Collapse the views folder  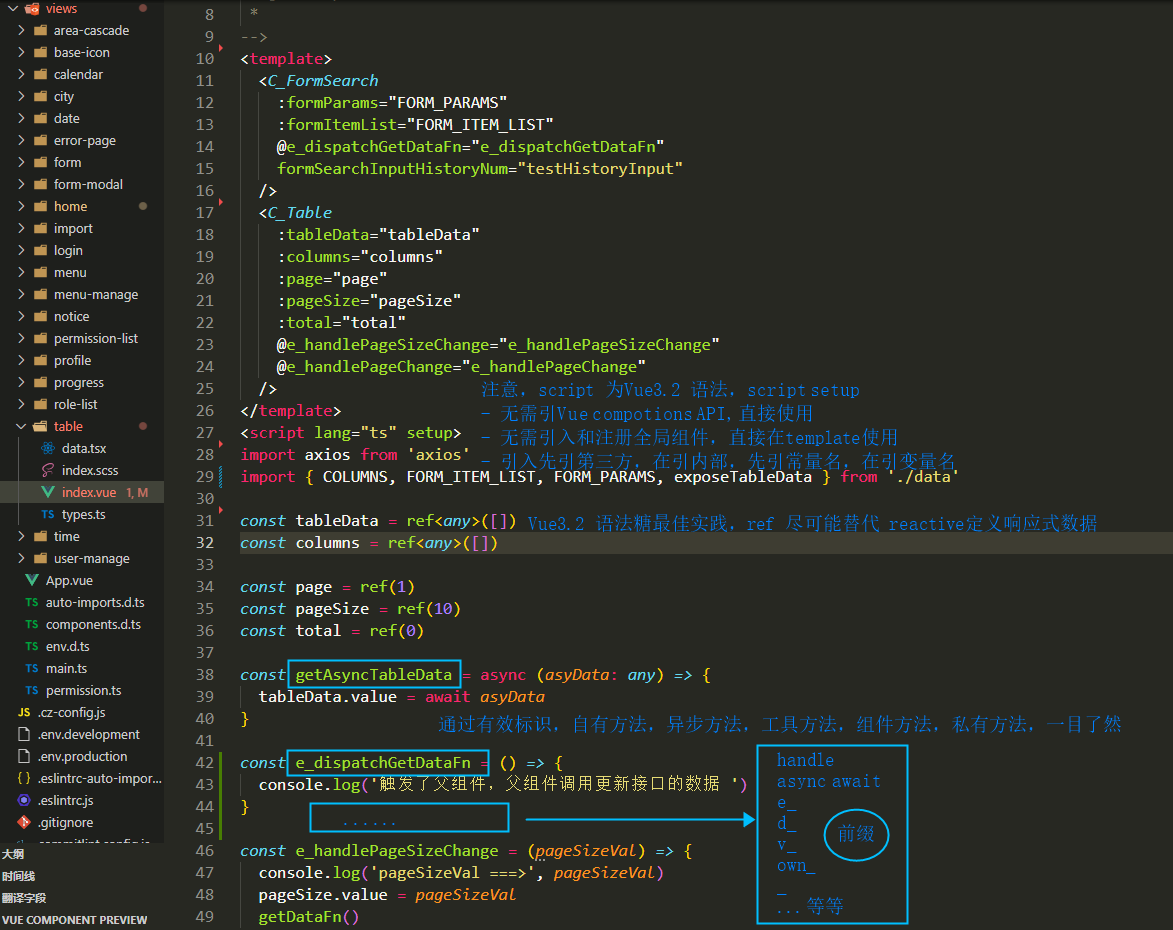pyautogui.click(x=13, y=9)
